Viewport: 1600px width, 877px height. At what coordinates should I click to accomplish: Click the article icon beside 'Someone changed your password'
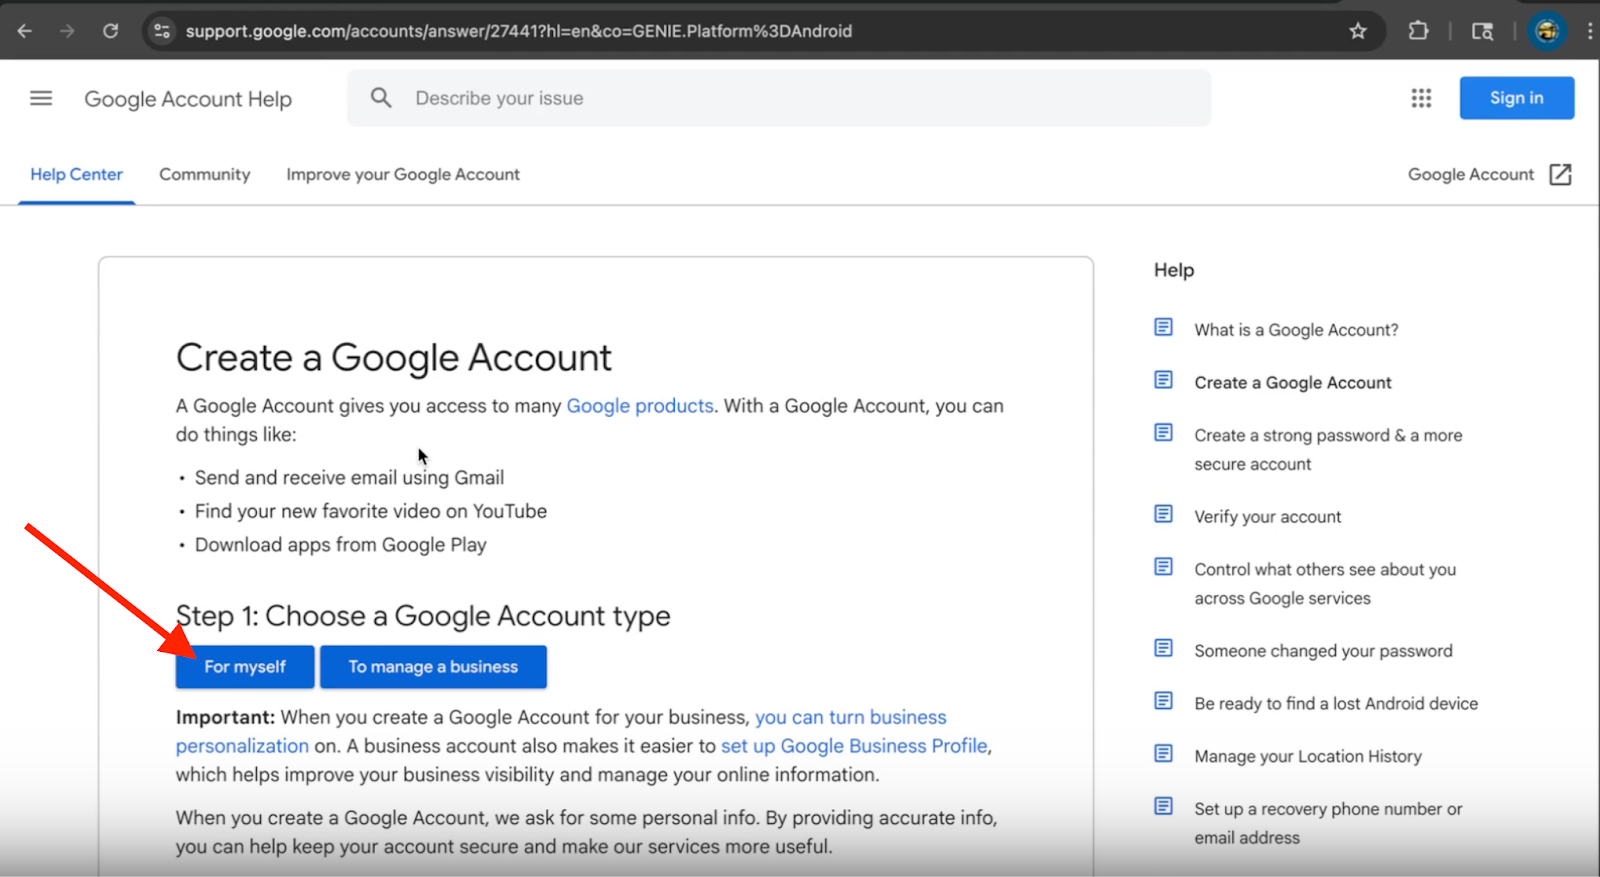[1163, 648]
